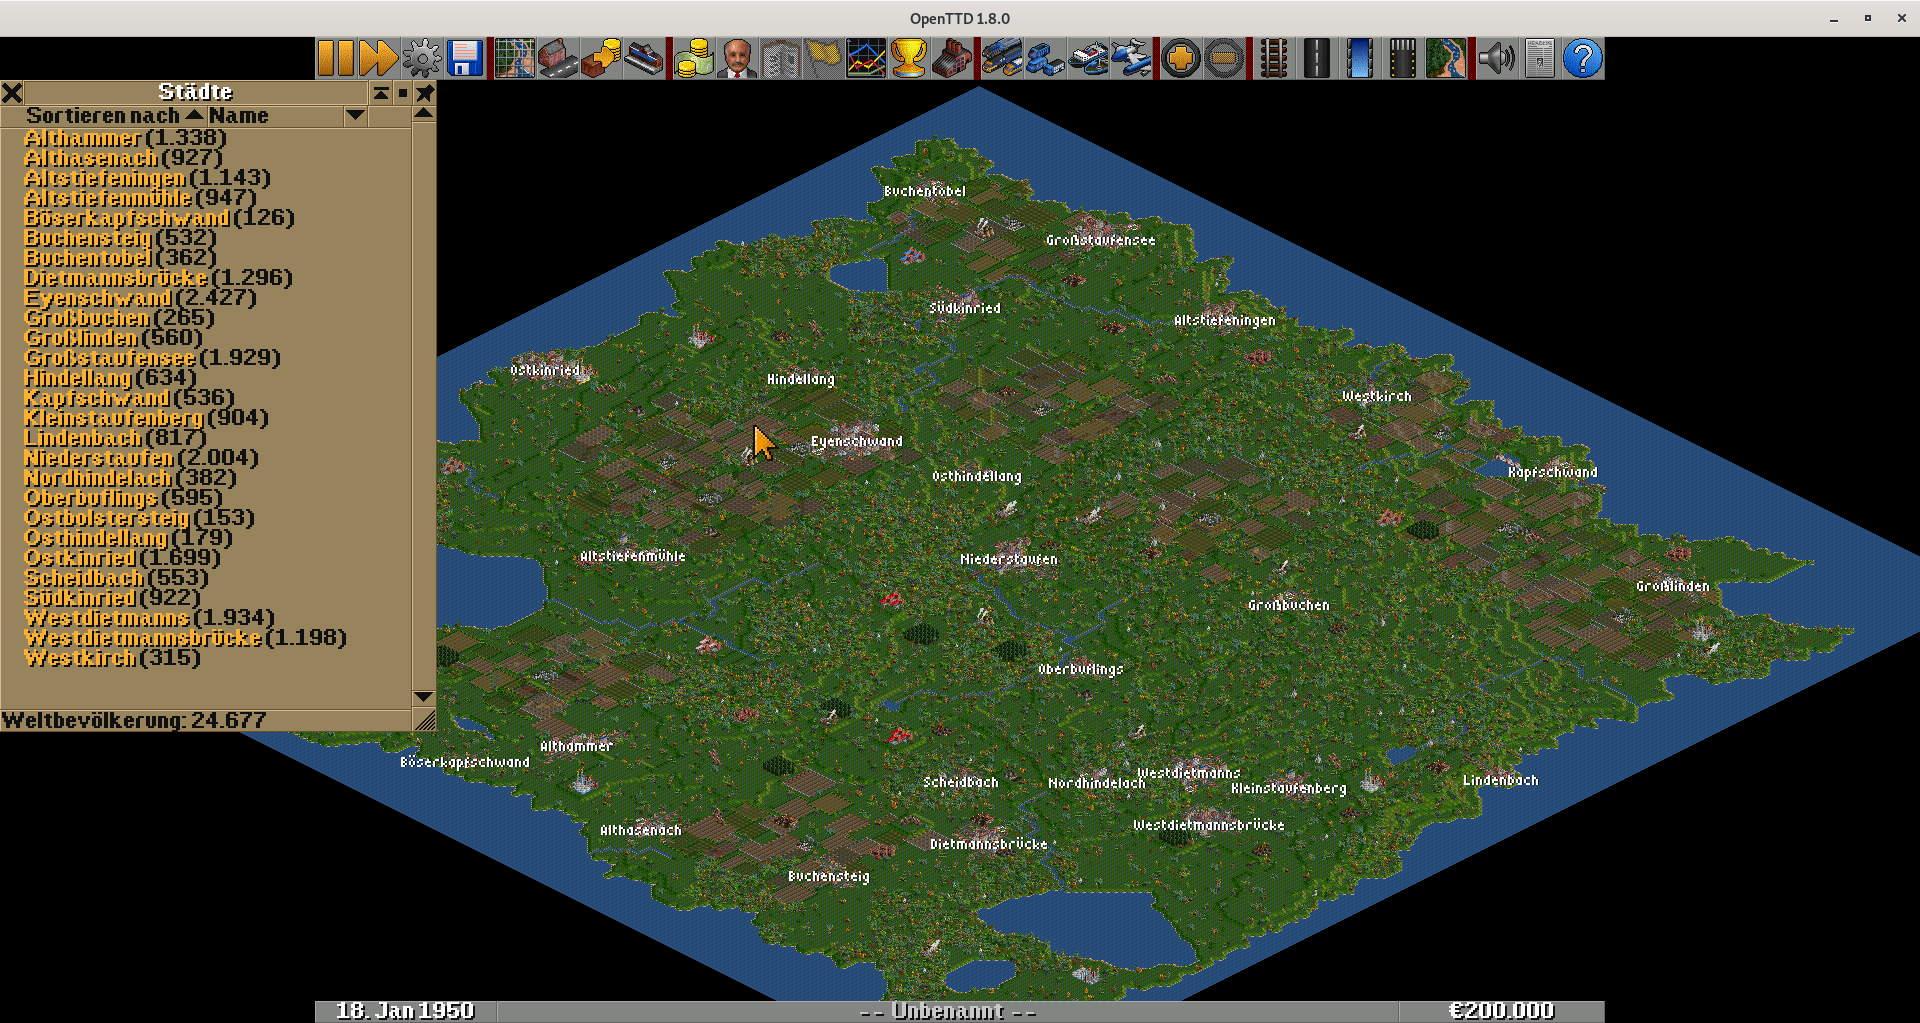Open industry directory factory icon
The width and height of the screenshot is (1920, 1023).
pyautogui.click(x=952, y=59)
